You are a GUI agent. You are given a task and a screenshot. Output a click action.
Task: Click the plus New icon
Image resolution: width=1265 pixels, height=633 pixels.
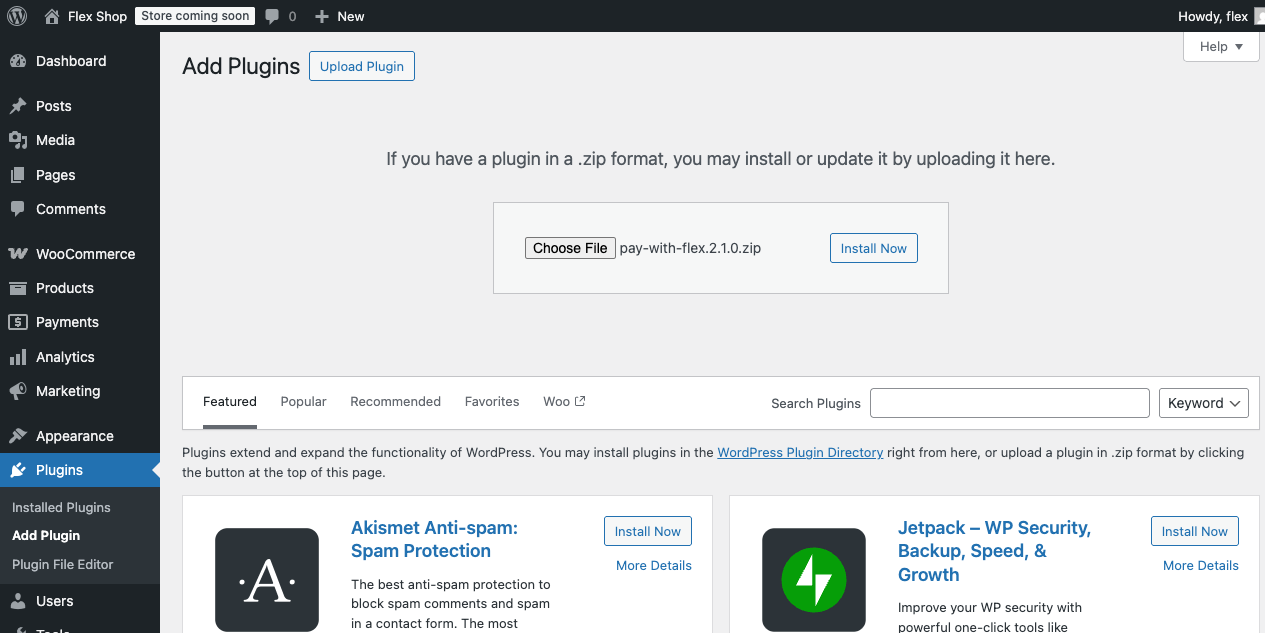(321, 16)
